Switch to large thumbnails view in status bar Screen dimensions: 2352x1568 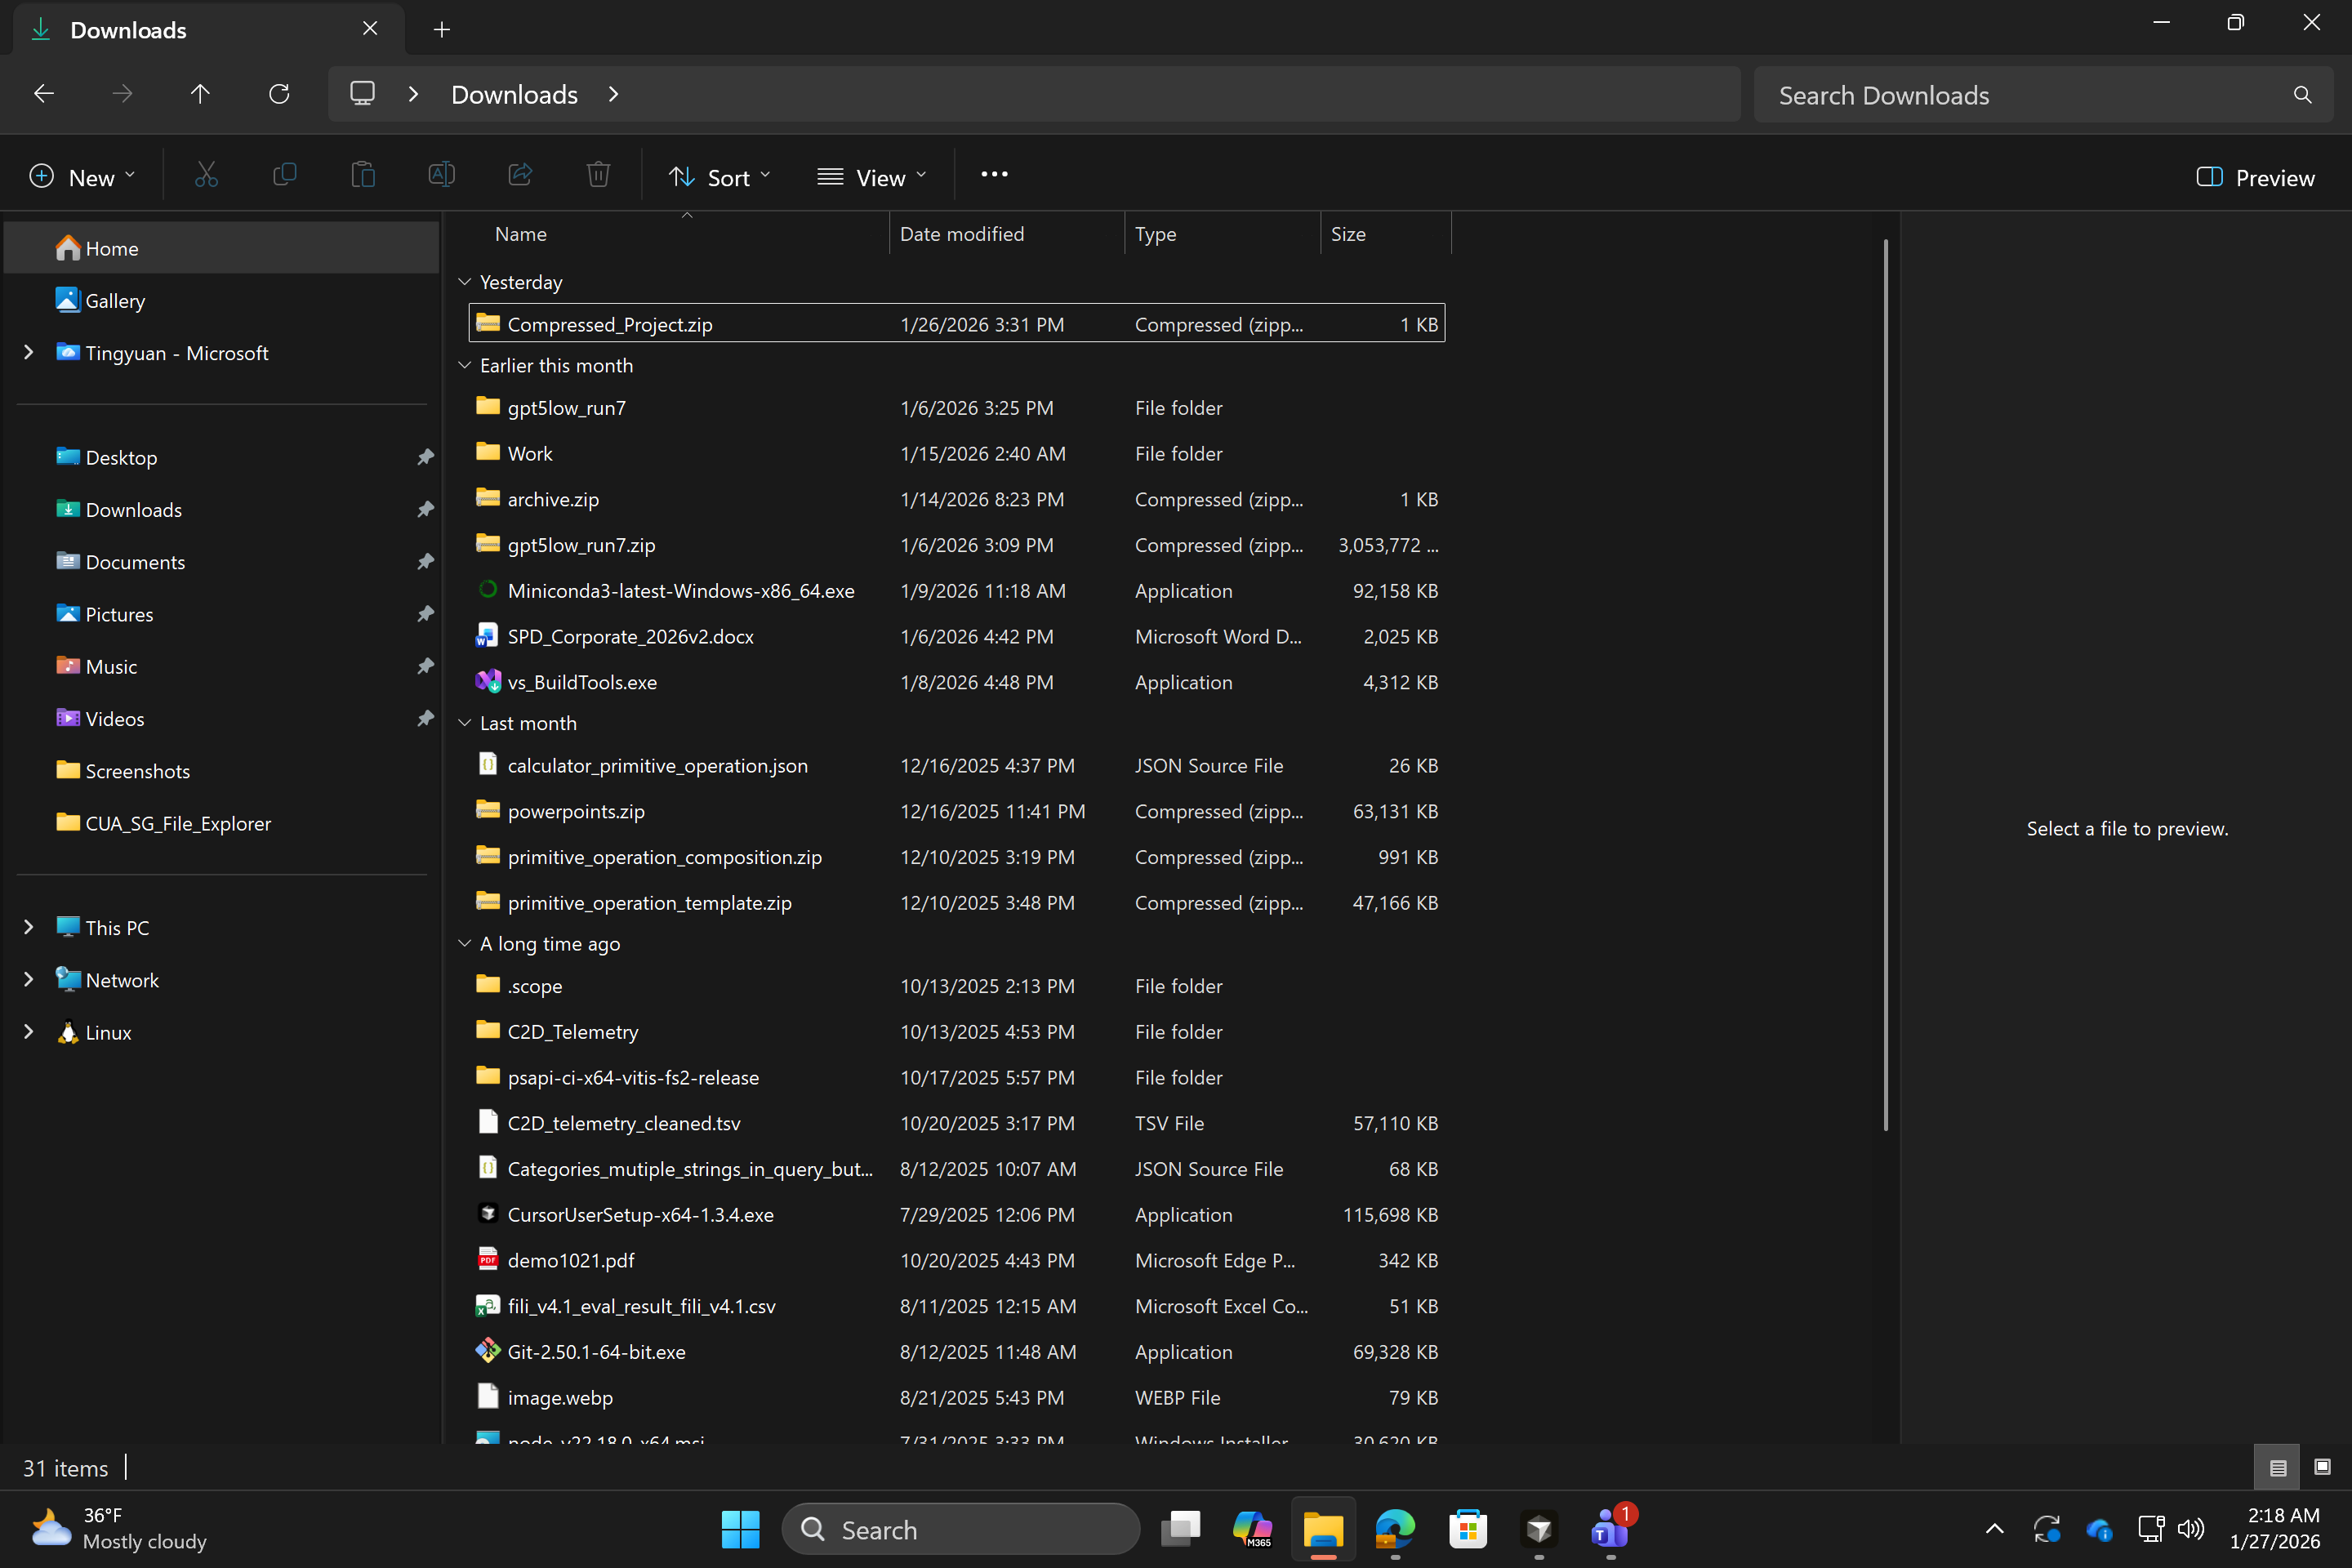(x=2322, y=1467)
